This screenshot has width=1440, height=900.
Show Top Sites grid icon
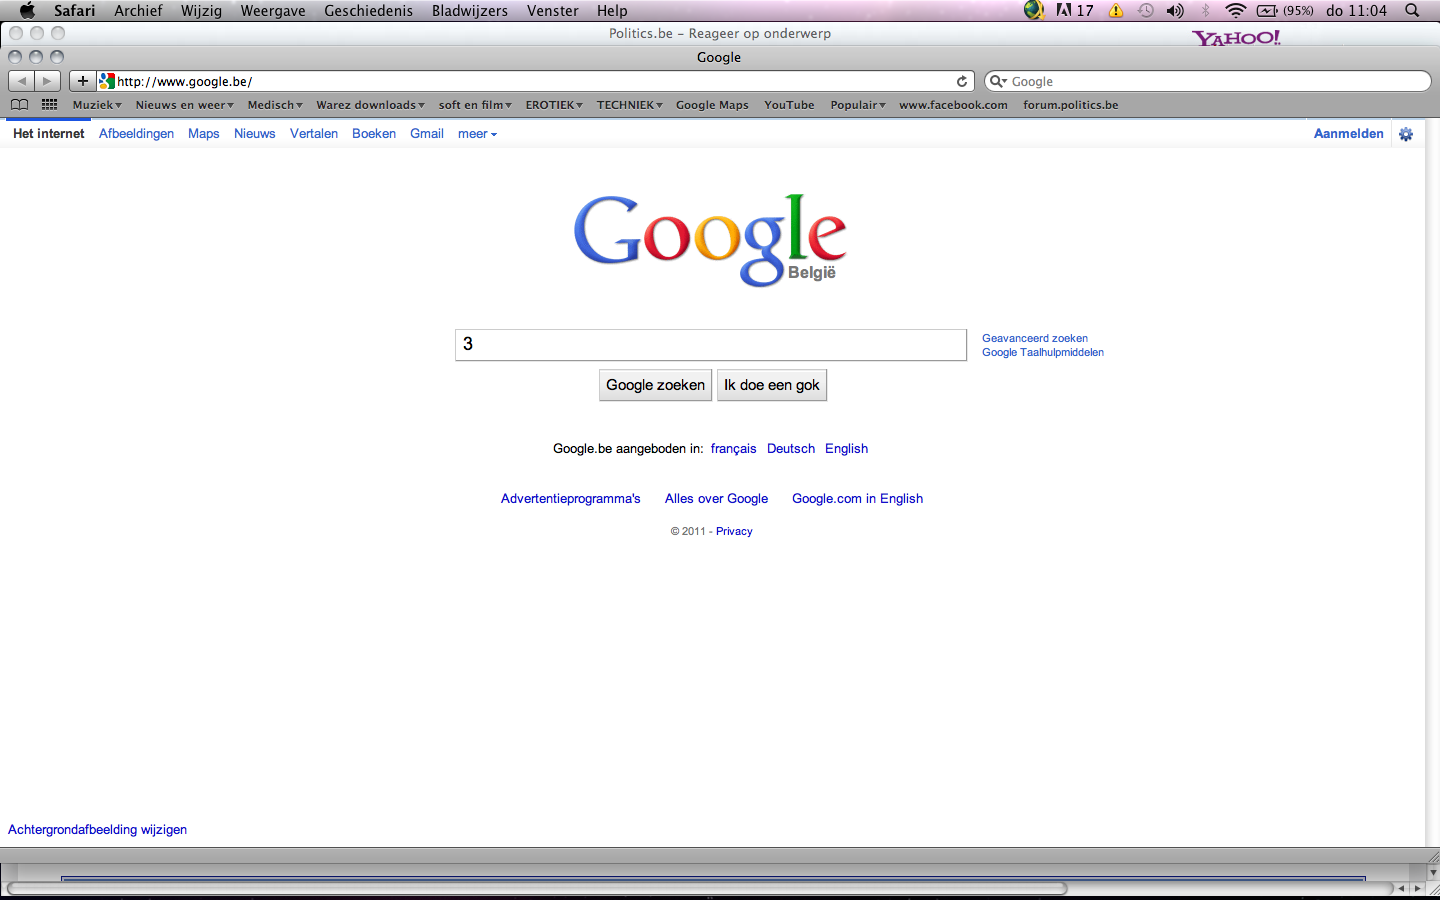coord(49,105)
